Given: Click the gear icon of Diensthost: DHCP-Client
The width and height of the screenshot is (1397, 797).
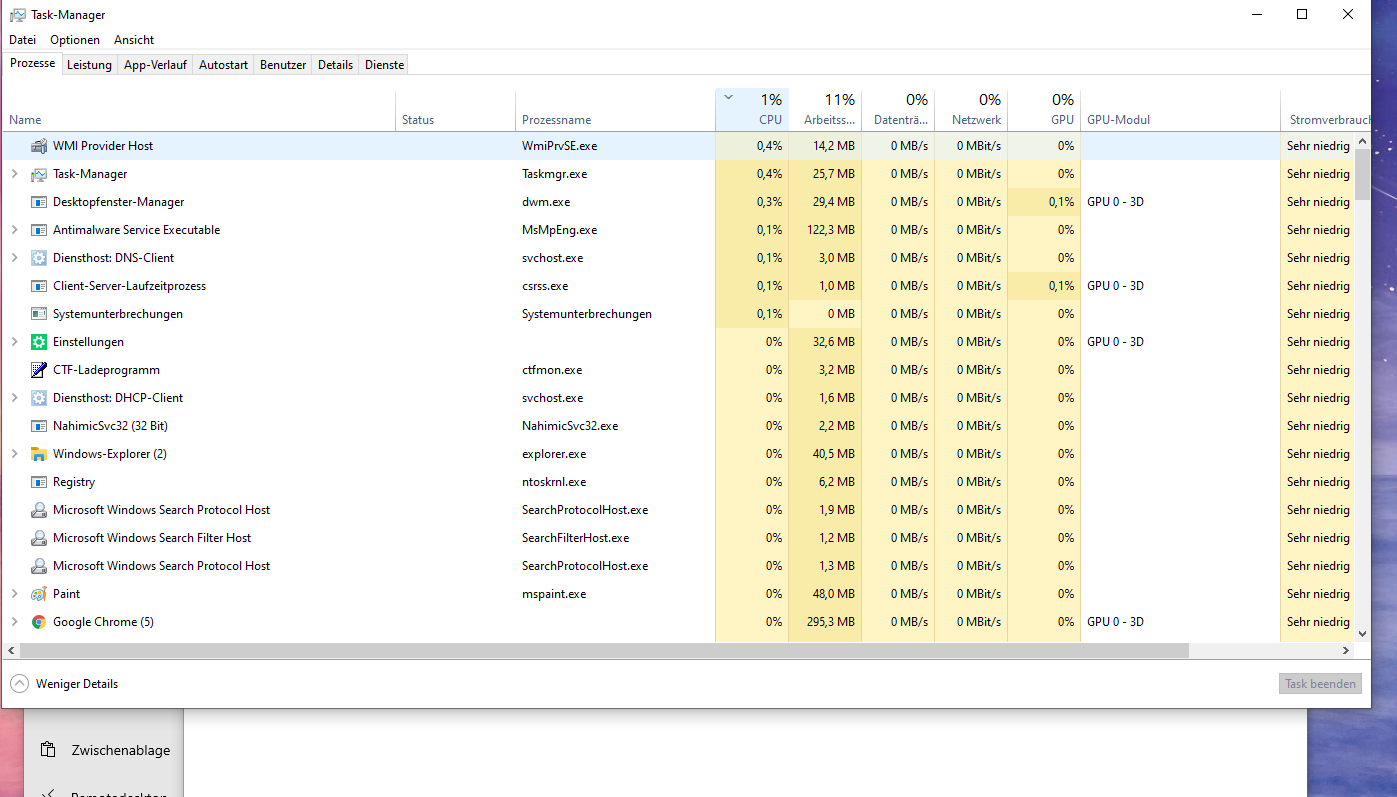Looking at the screenshot, I should (x=39, y=398).
